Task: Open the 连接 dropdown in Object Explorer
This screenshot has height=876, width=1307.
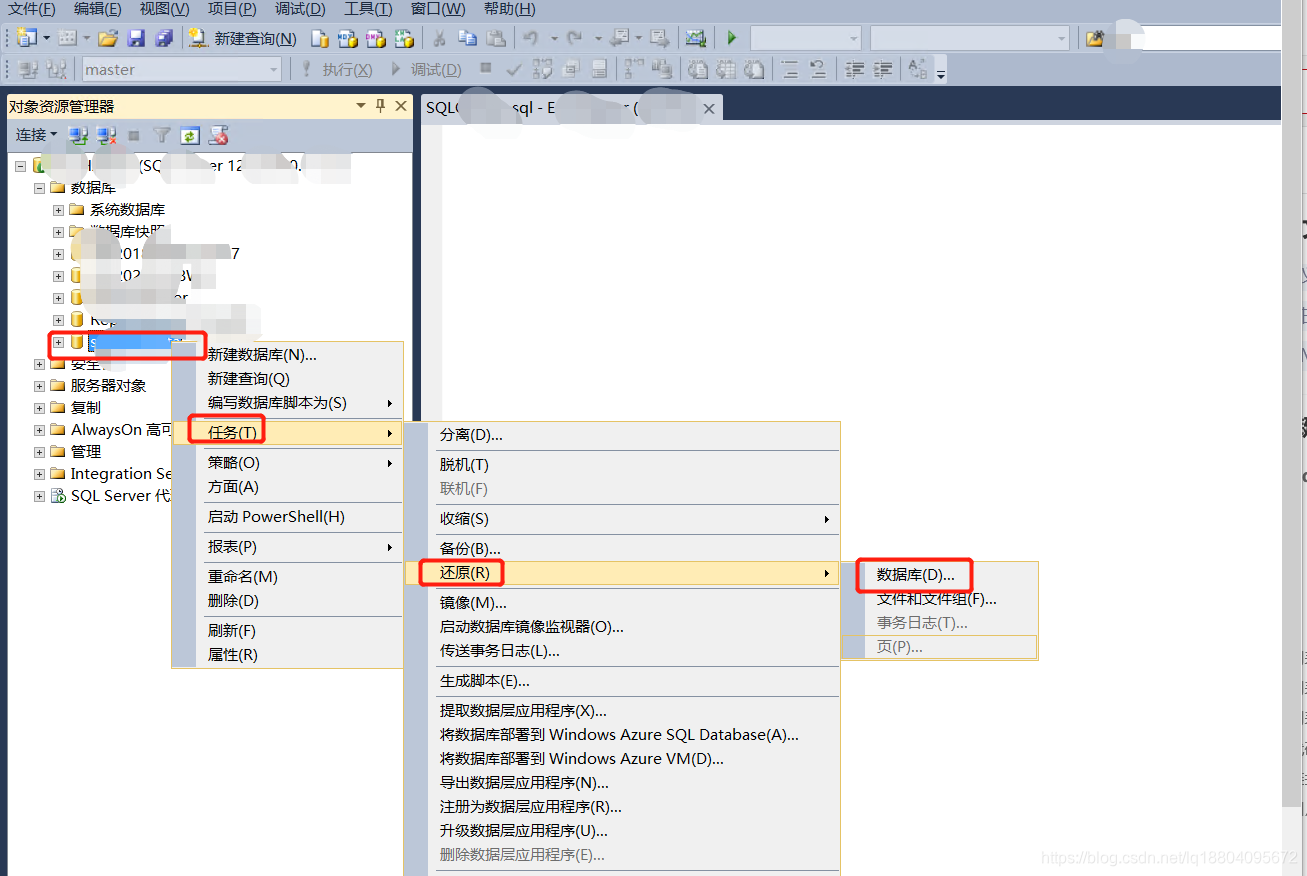Action: click(36, 134)
